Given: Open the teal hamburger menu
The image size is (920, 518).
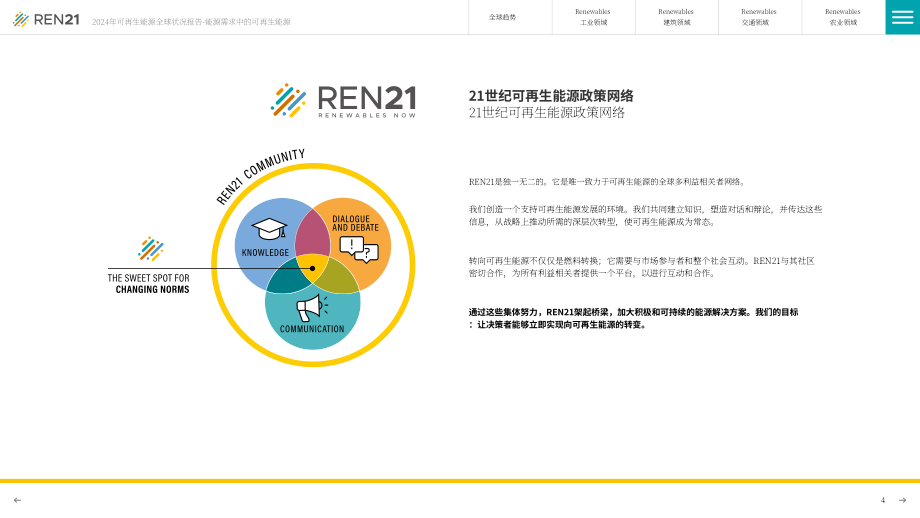Looking at the screenshot, I should 902,17.
